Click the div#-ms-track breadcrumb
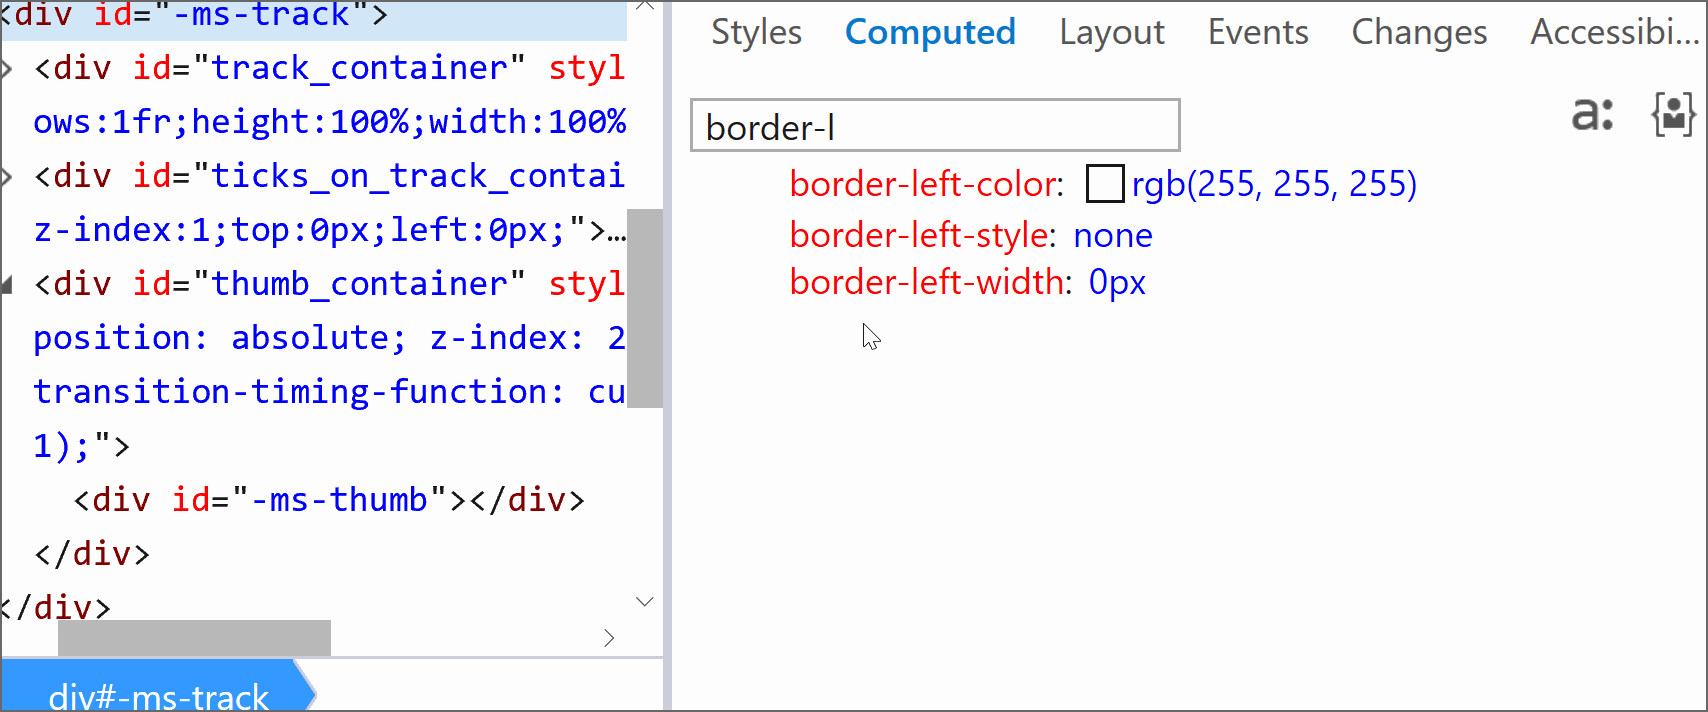The image size is (1708, 712). (x=158, y=695)
